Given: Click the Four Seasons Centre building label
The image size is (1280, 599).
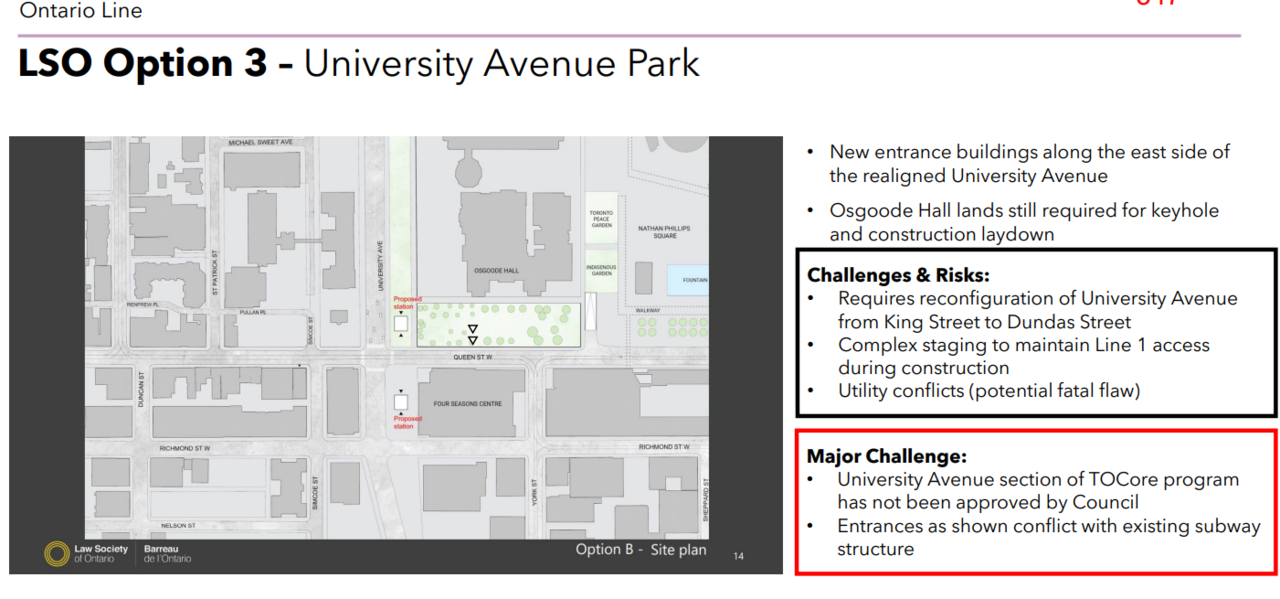Looking at the screenshot, I should [470, 405].
